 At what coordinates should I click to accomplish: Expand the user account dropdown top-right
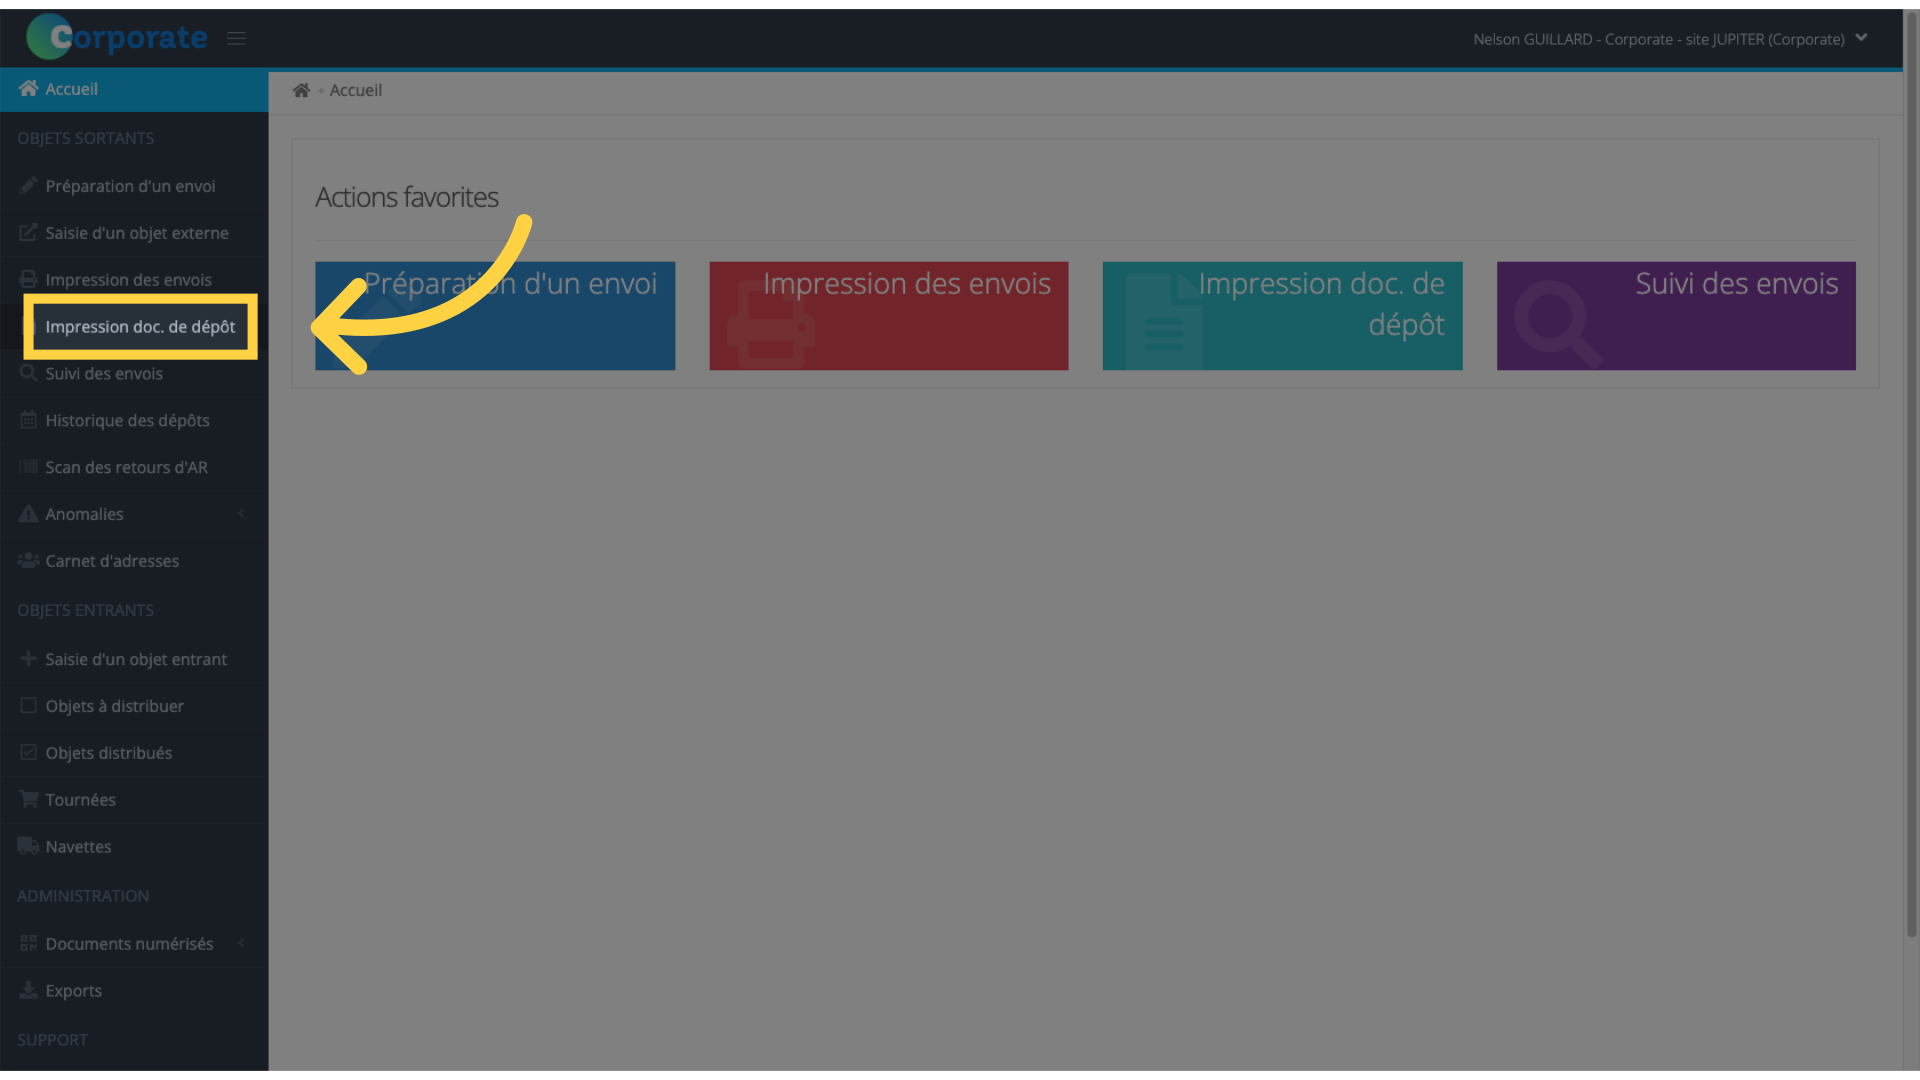[x=1862, y=37]
